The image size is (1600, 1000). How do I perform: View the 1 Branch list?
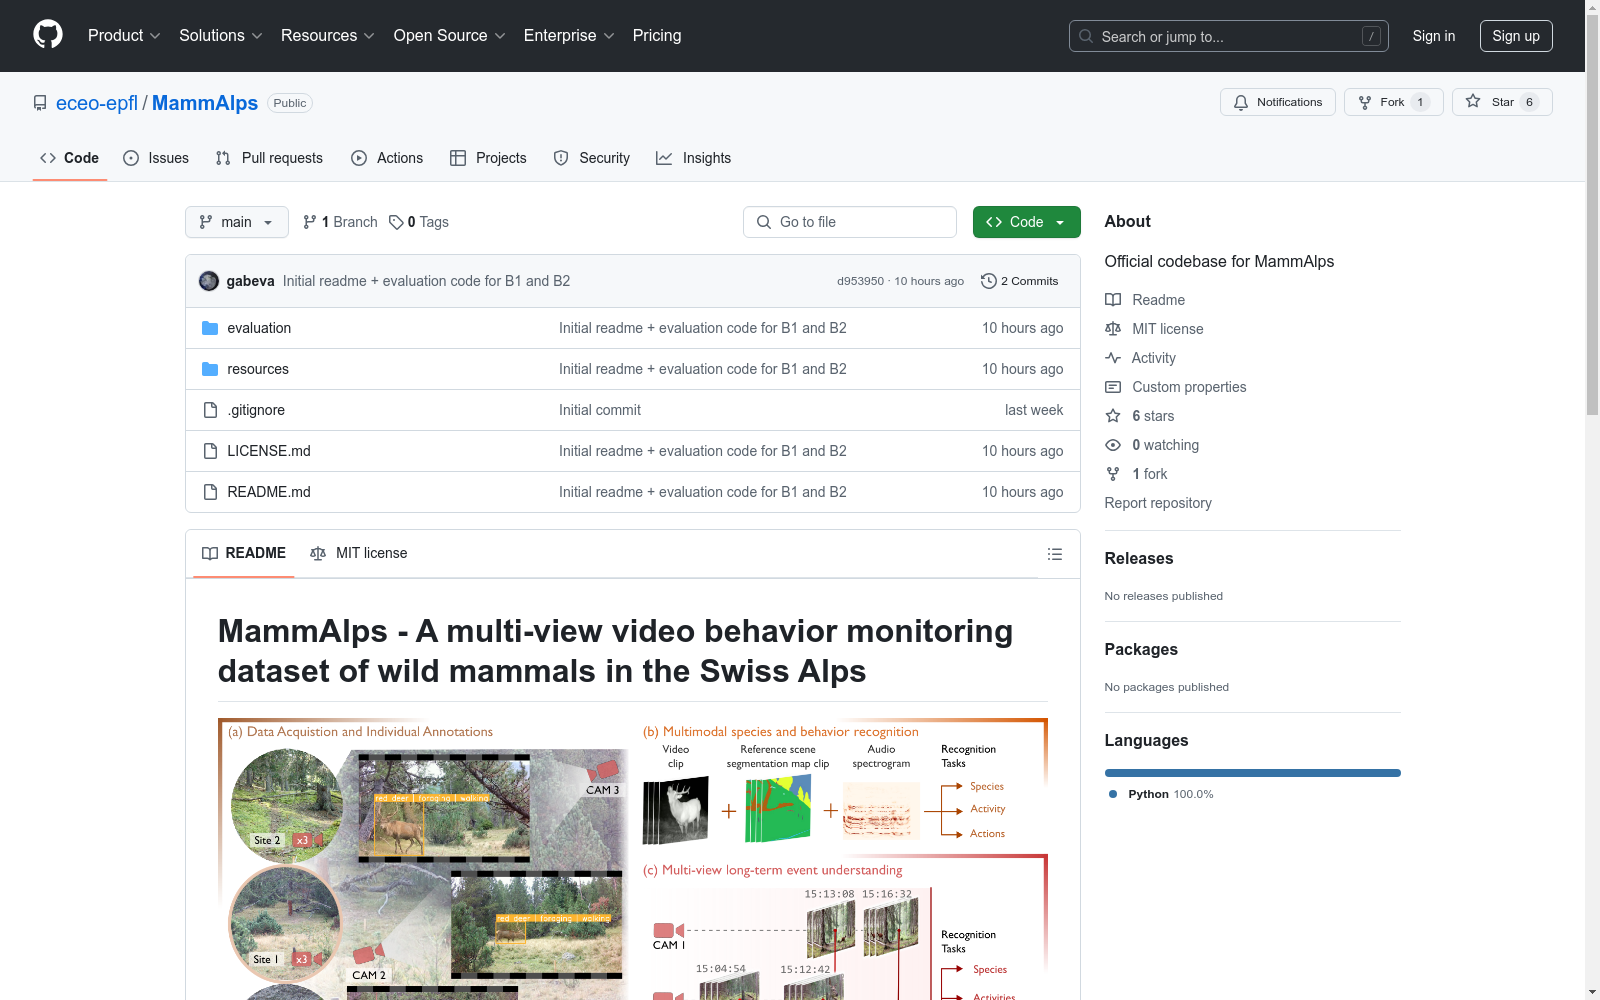340,222
